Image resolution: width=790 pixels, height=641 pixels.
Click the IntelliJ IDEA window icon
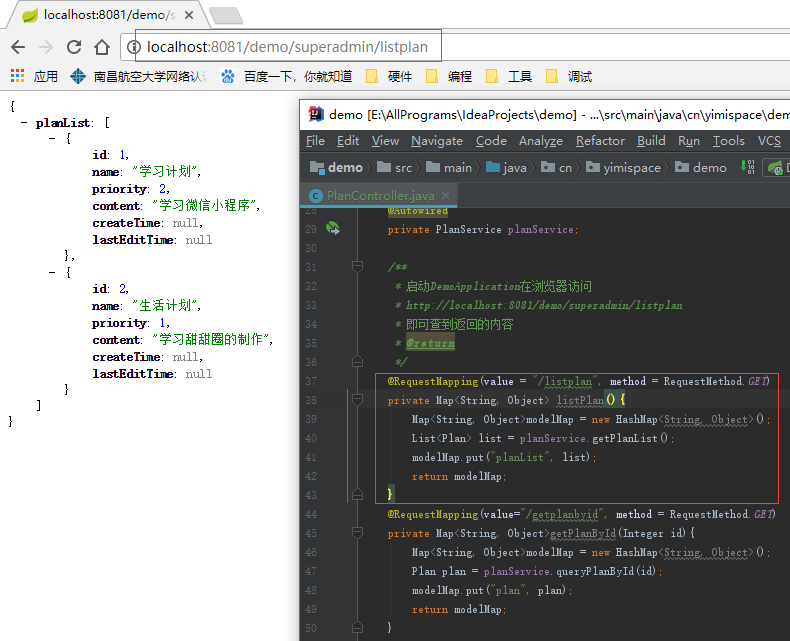[x=316, y=114]
